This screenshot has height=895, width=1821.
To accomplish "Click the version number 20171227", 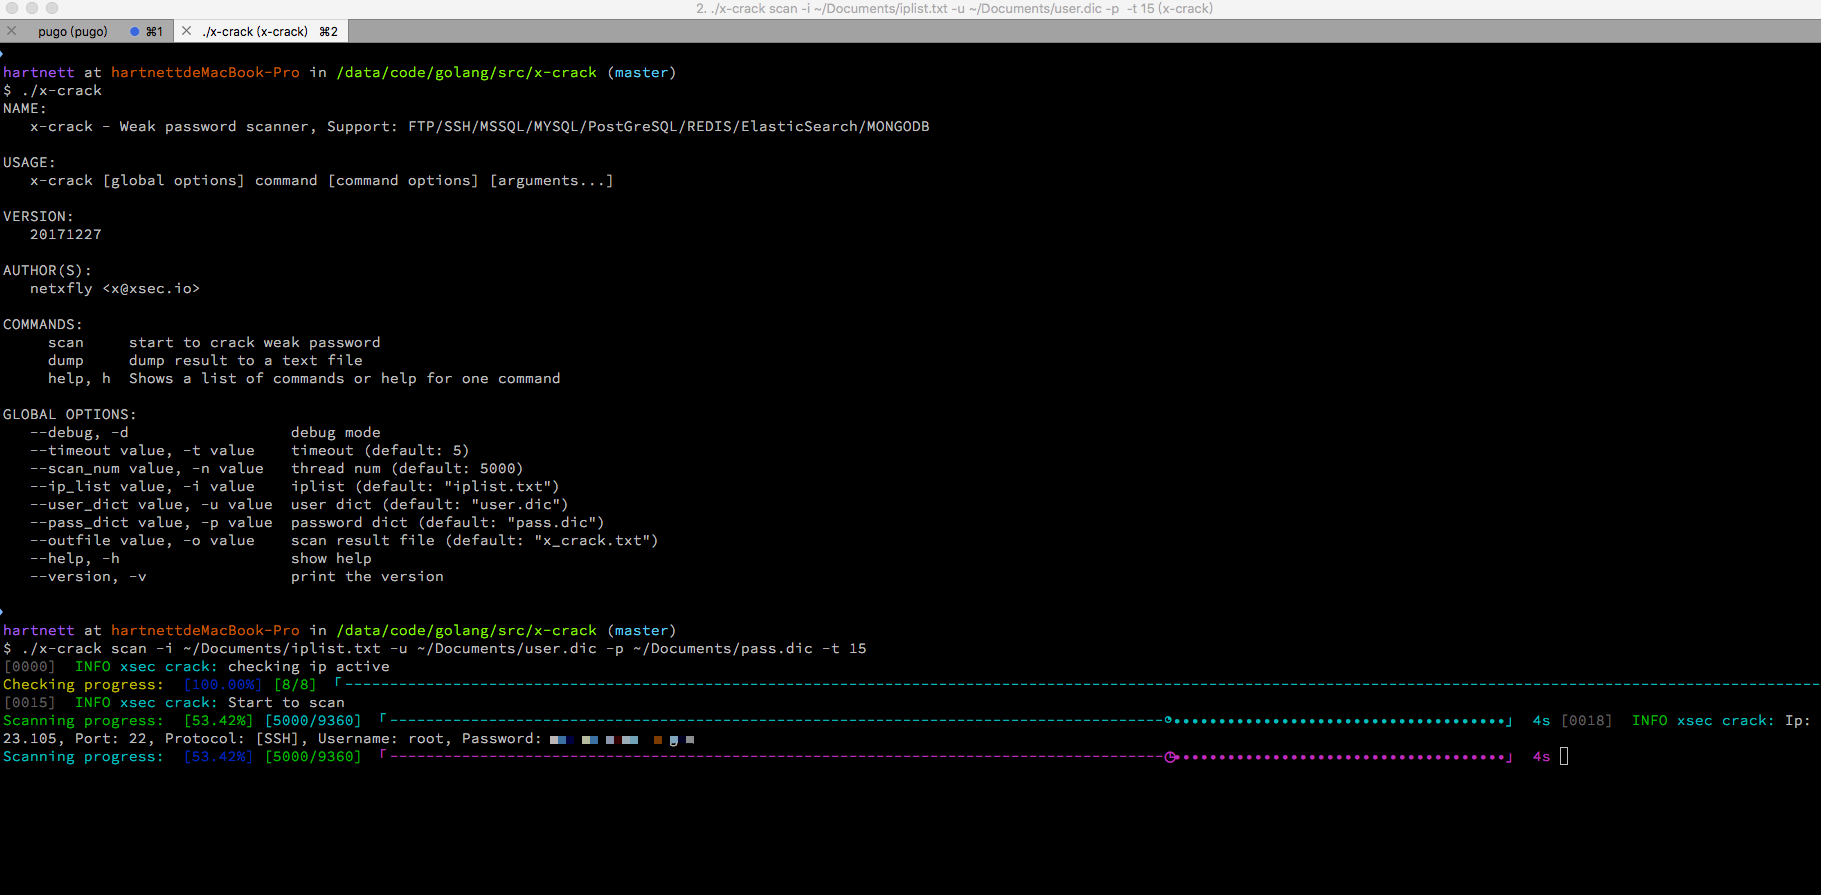I will [65, 234].
